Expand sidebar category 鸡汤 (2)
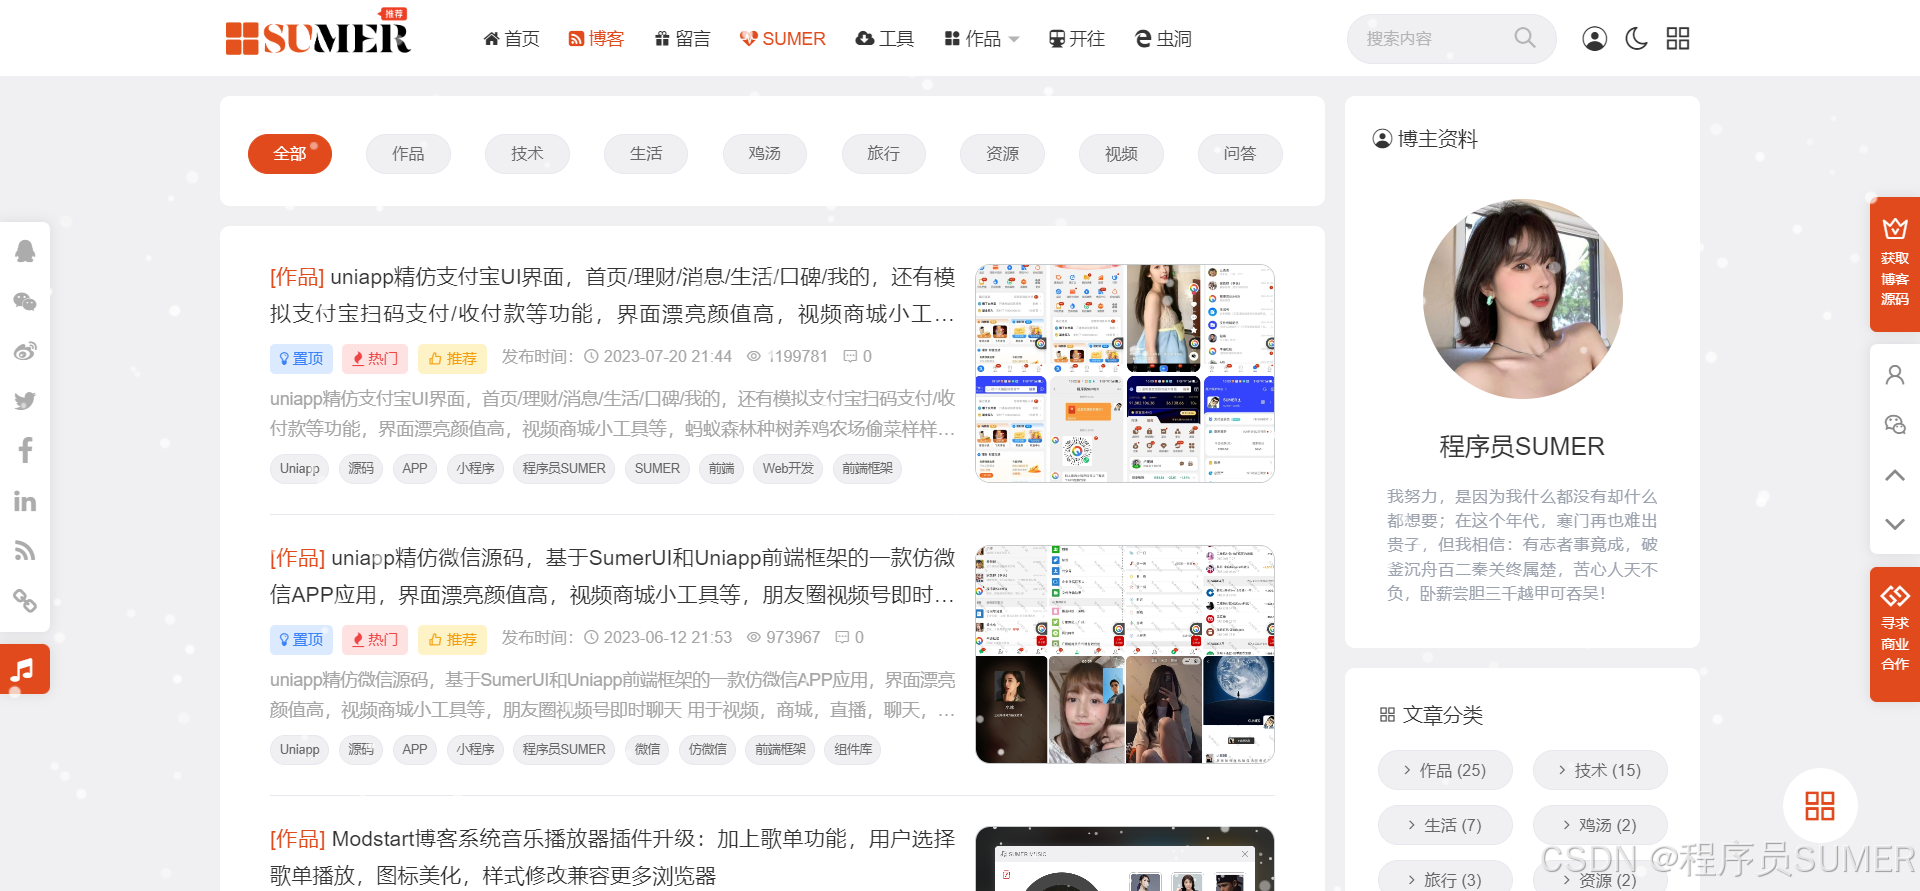 1600,825
